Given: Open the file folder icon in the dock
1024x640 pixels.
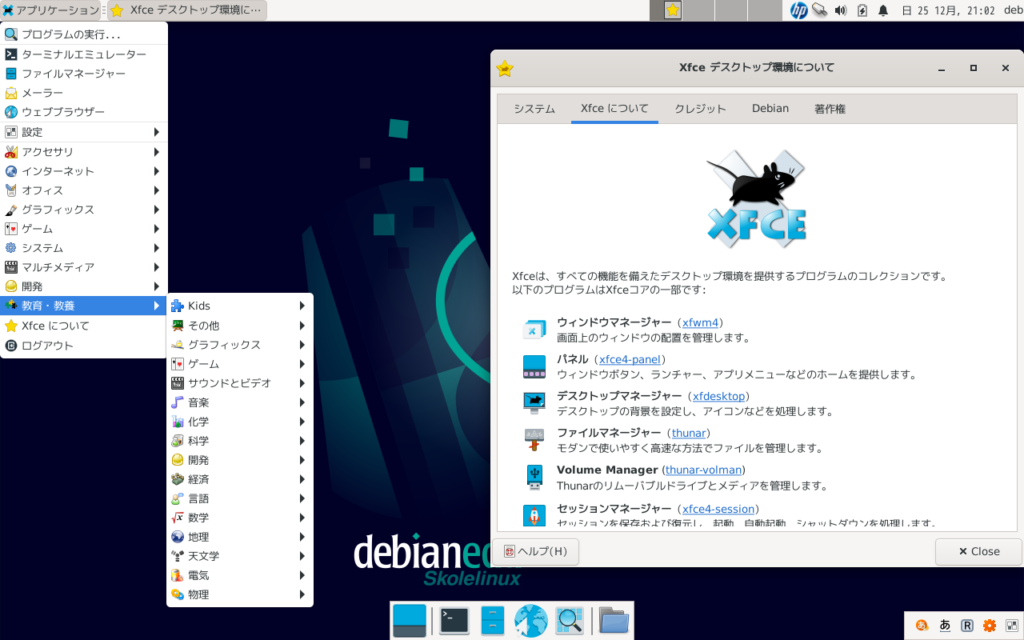Looking at the screenshot, I should click(614, 620).
